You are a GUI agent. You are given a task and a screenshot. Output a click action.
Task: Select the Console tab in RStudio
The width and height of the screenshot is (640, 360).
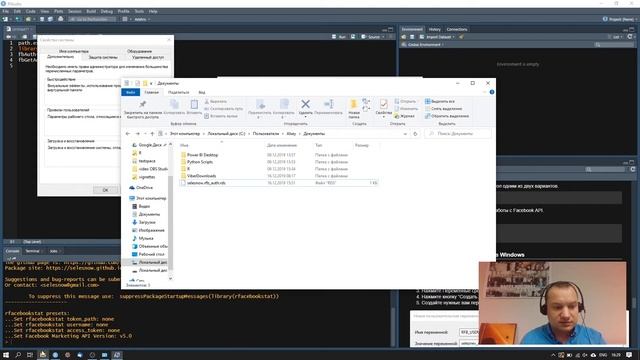(x=13, y=251)
